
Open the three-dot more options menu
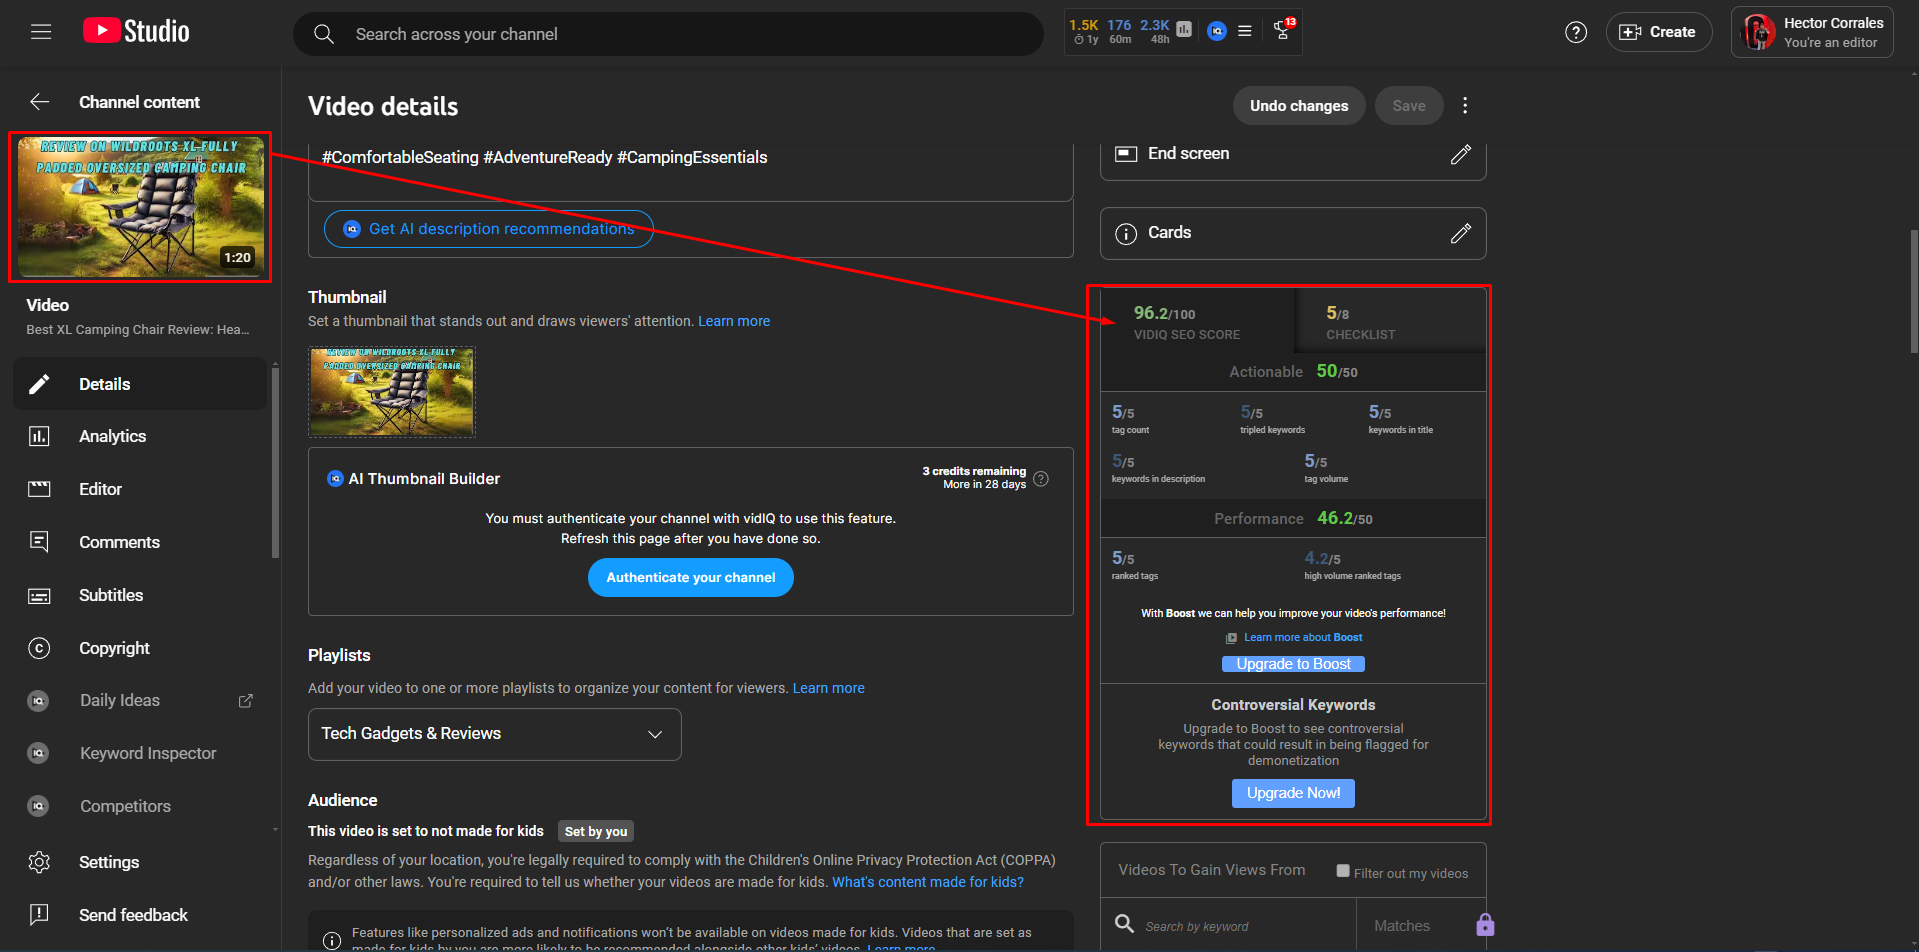tap(1465, 106)
